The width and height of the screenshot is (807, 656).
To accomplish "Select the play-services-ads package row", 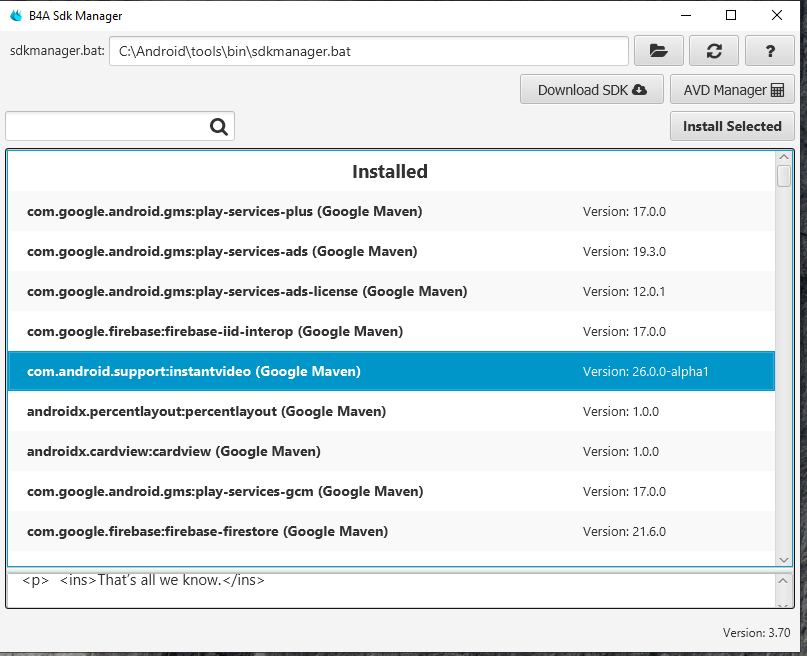I will point(390,251).
